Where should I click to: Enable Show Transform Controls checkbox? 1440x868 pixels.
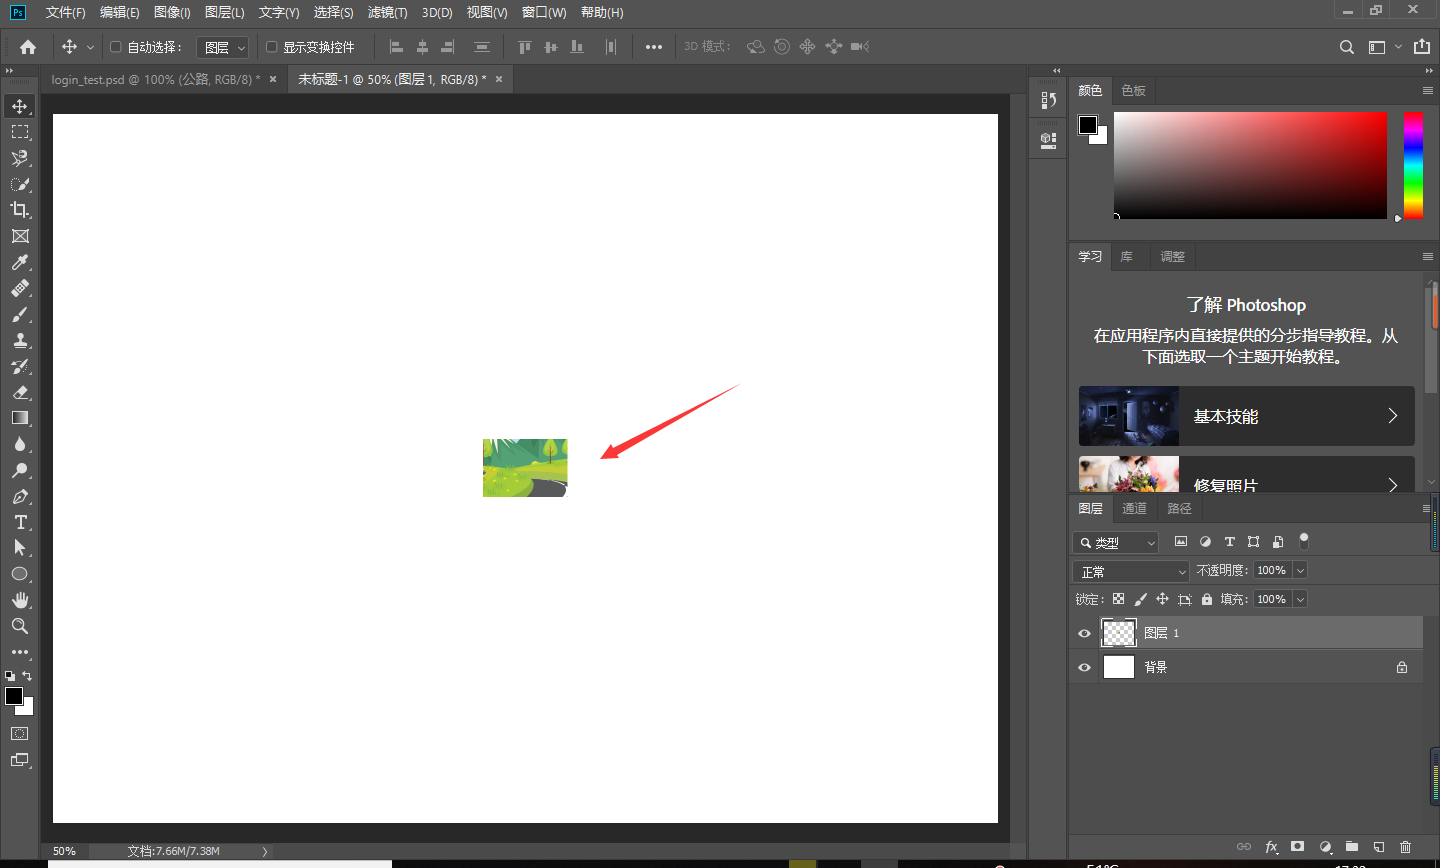coord(271,46)
